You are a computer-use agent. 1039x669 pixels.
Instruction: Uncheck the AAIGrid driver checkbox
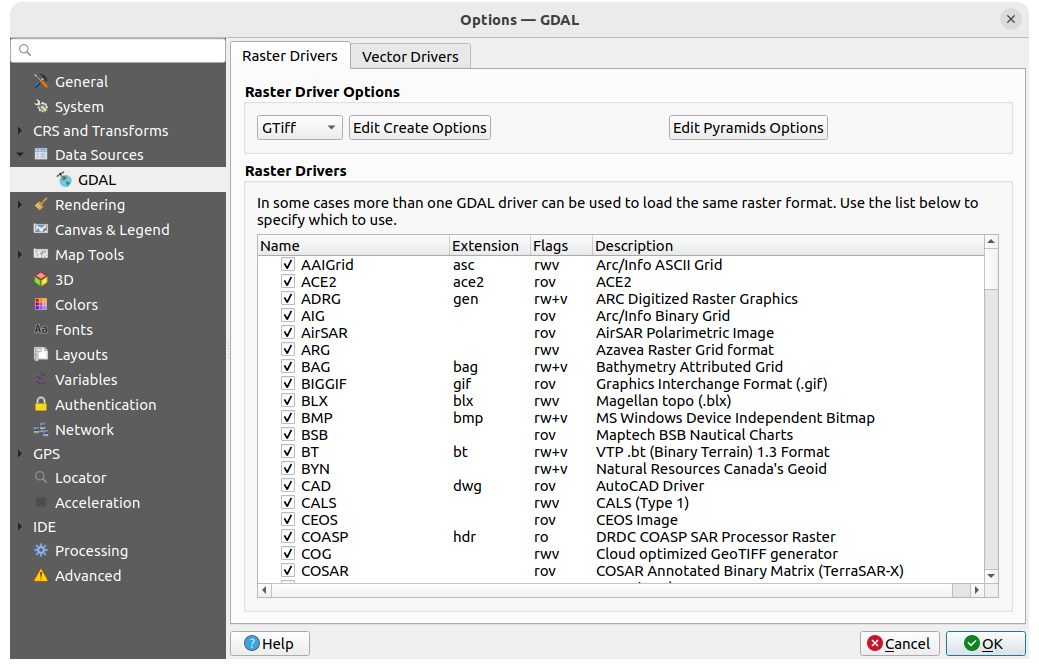[x=288, y=265]
